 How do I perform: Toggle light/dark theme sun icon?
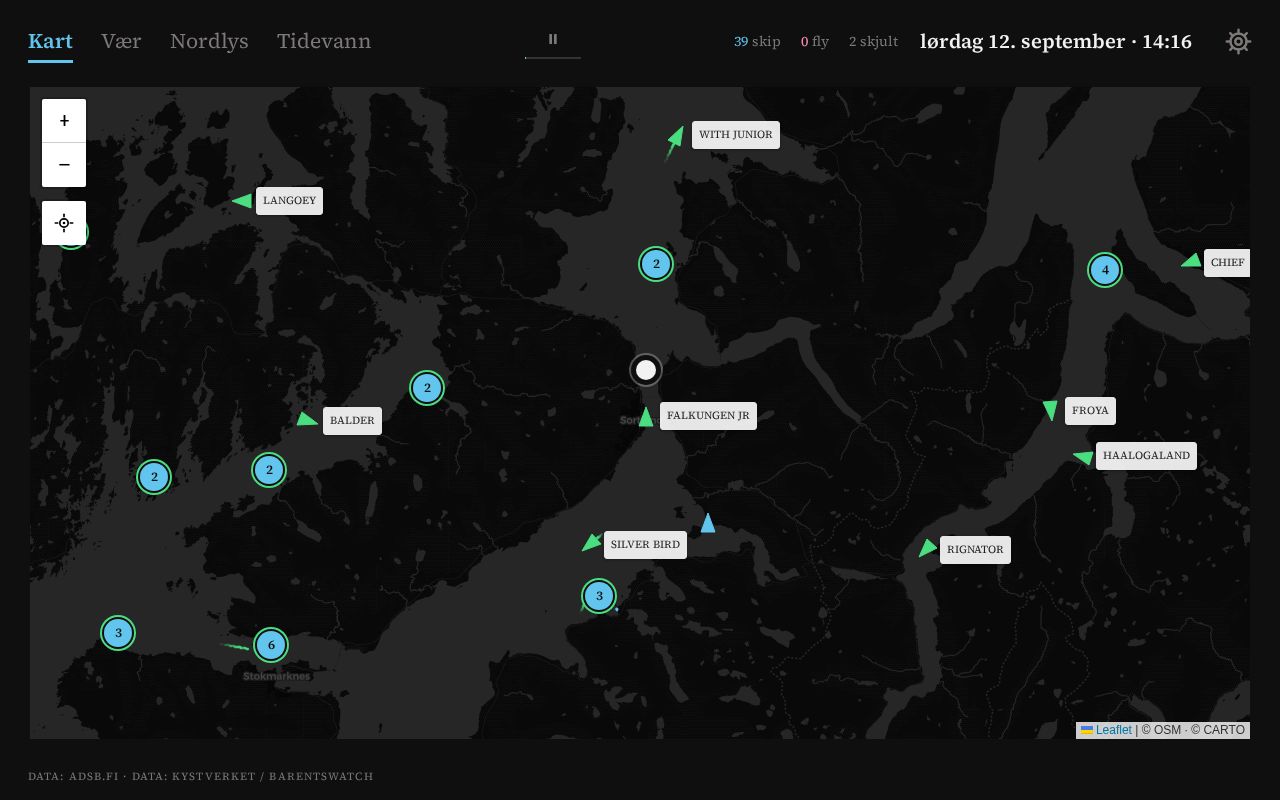1238,41
